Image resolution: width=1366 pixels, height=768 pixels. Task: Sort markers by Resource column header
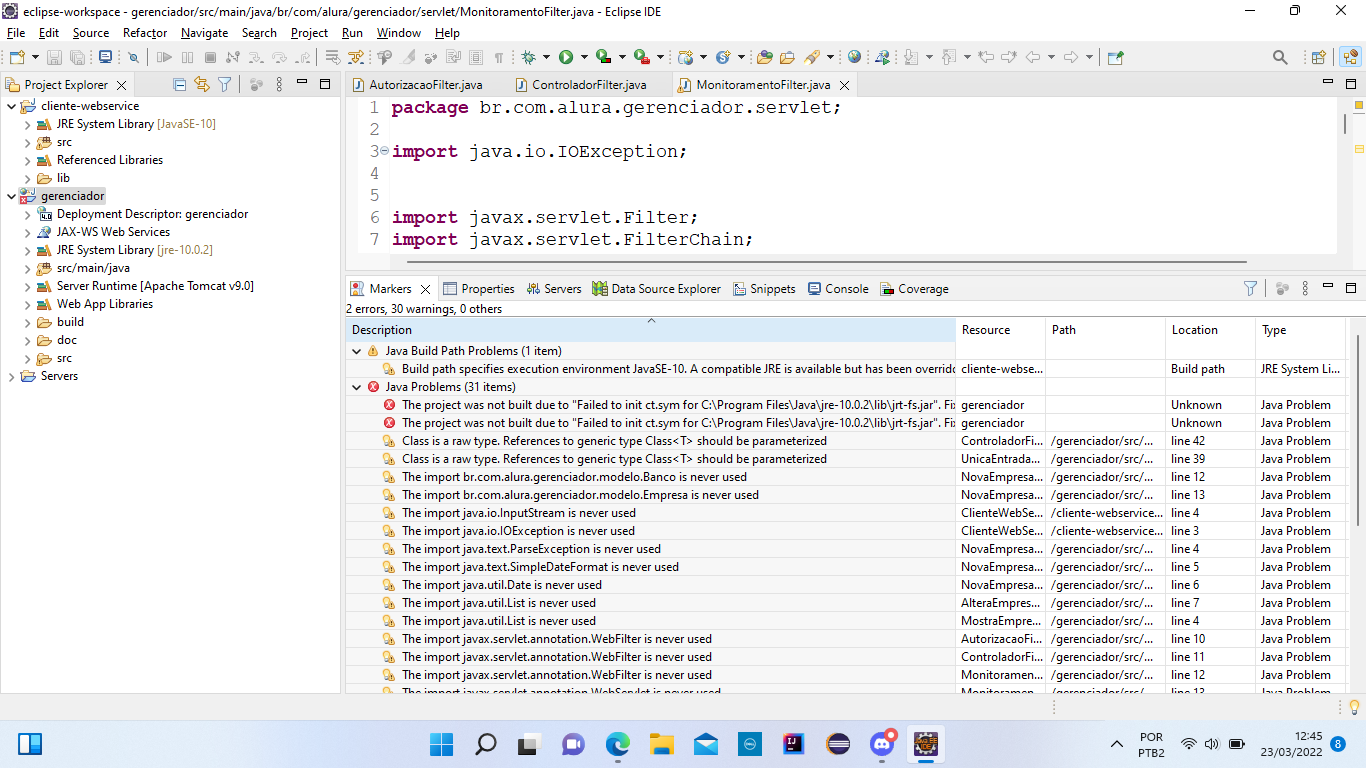pos(1001,330)
